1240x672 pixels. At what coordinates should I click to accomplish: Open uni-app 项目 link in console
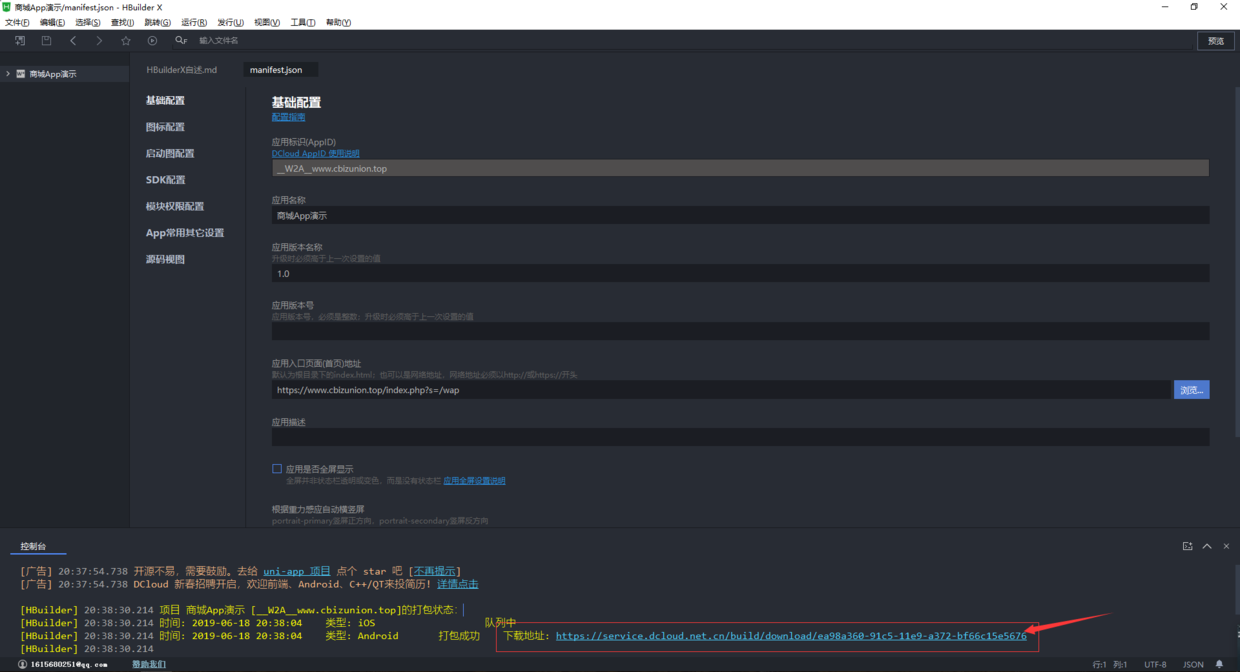click(297, 571)
